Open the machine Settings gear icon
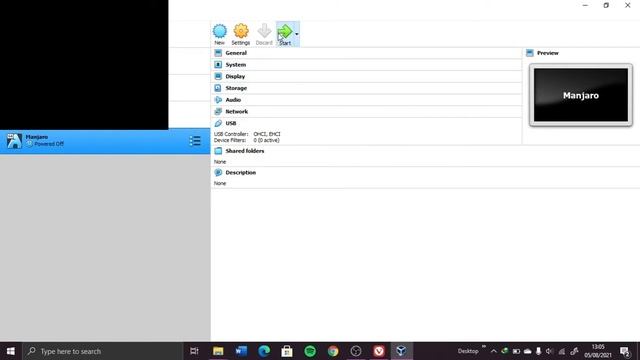Viewport: 640px width, 360px height. point(241,31)
